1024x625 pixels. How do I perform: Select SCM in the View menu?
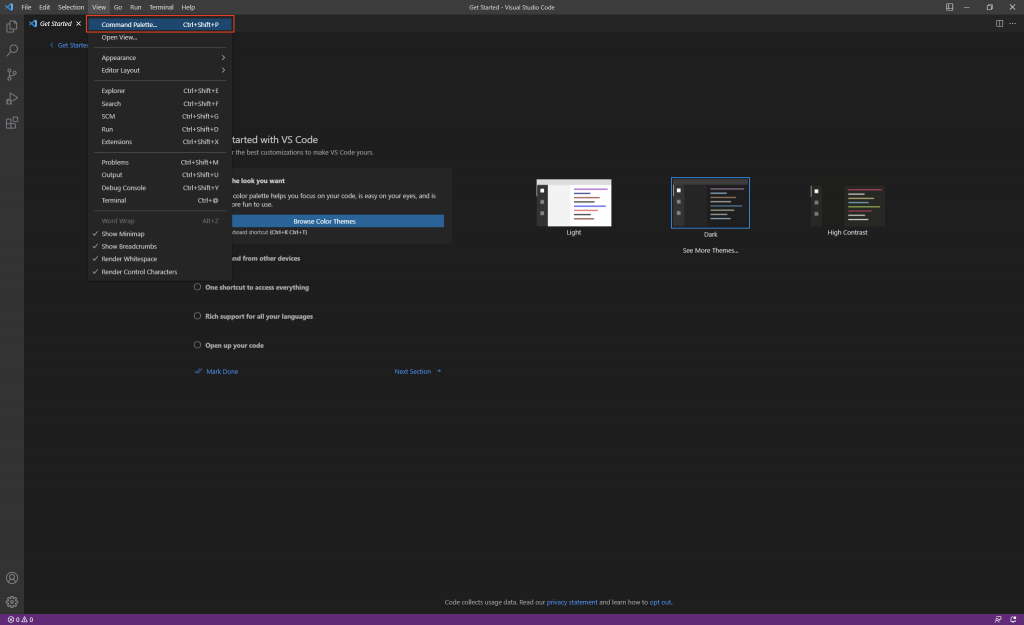160,116
